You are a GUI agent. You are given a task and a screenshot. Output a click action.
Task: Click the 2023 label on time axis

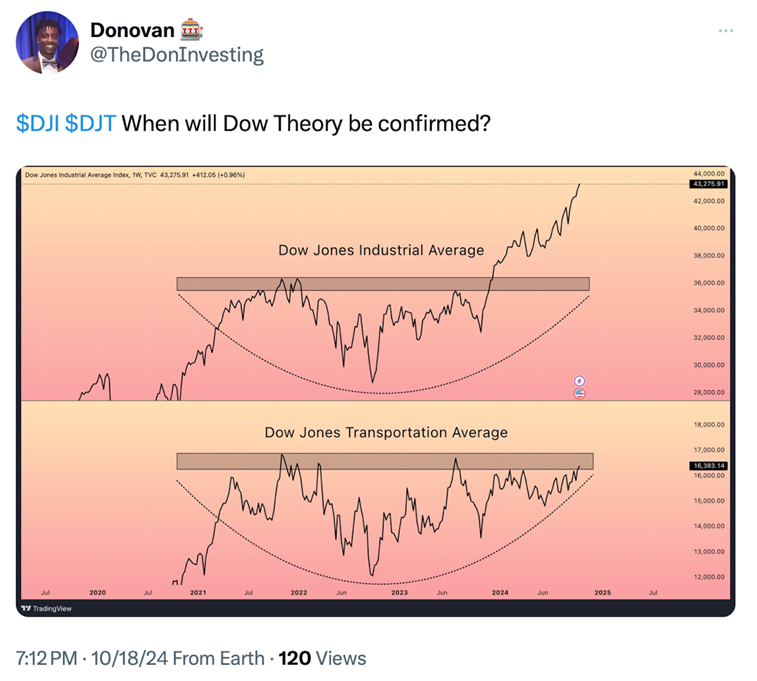399,593
